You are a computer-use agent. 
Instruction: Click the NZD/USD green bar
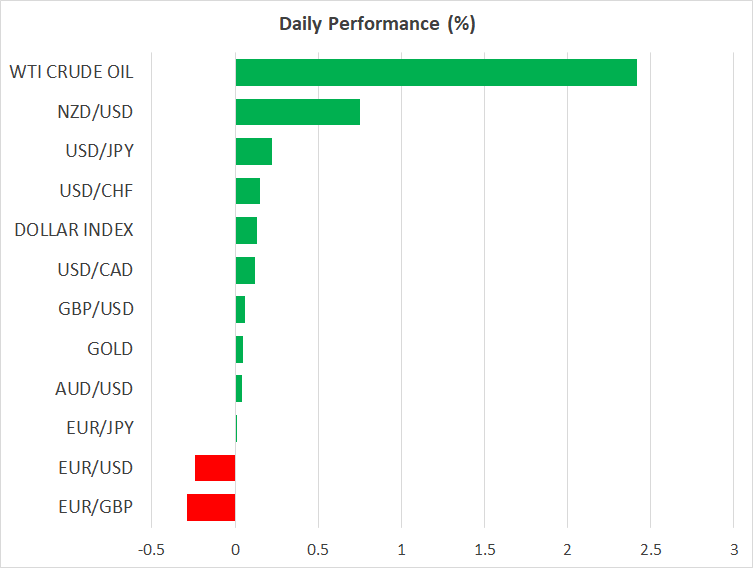click(297, 112)
